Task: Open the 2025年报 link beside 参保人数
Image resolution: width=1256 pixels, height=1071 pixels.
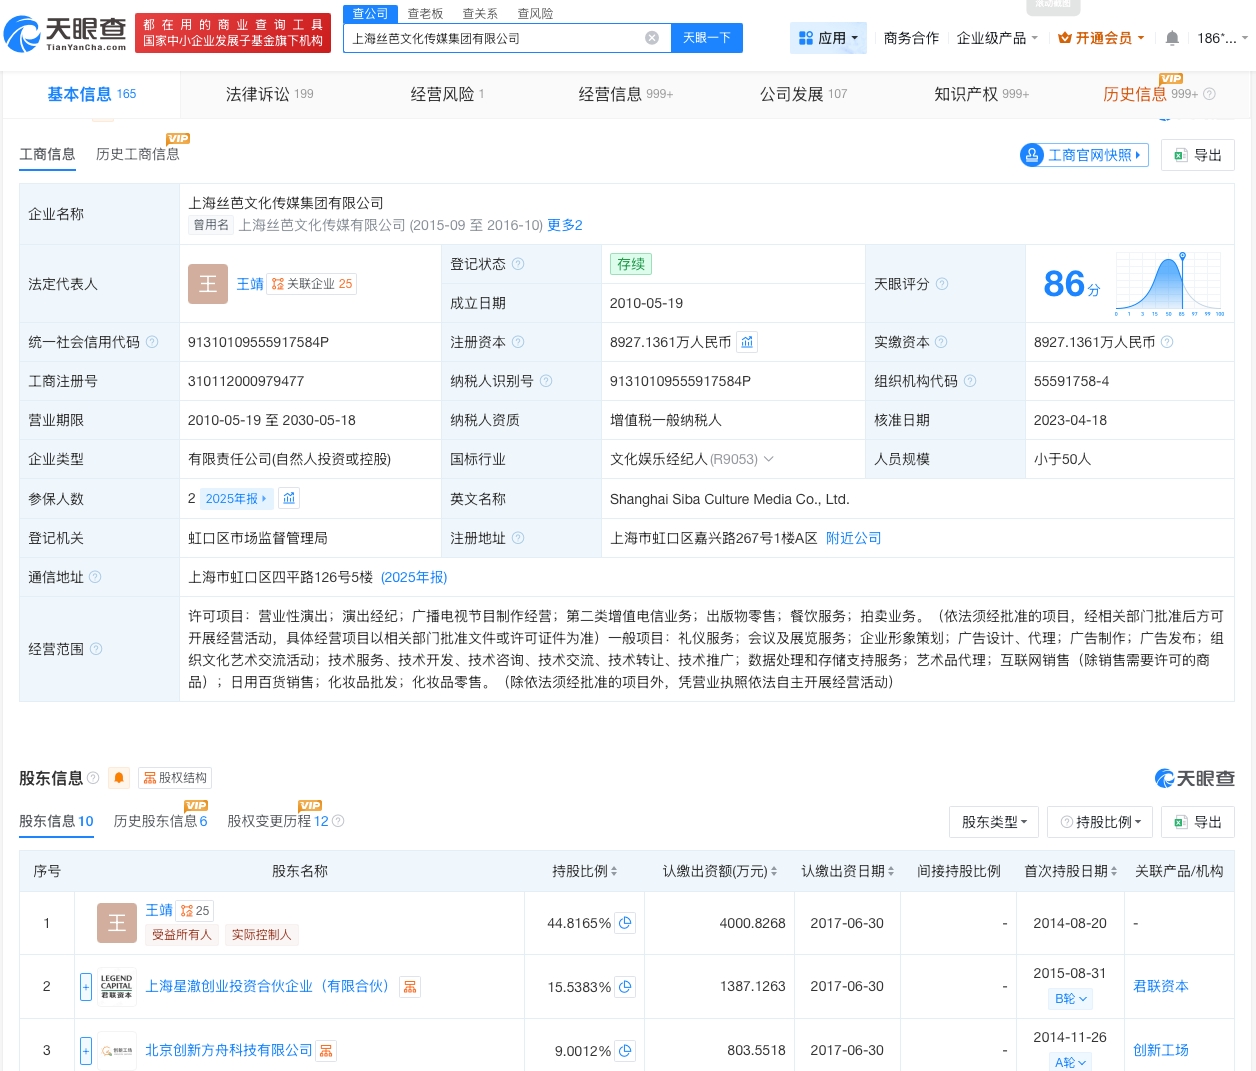Action: coord(236,498)
